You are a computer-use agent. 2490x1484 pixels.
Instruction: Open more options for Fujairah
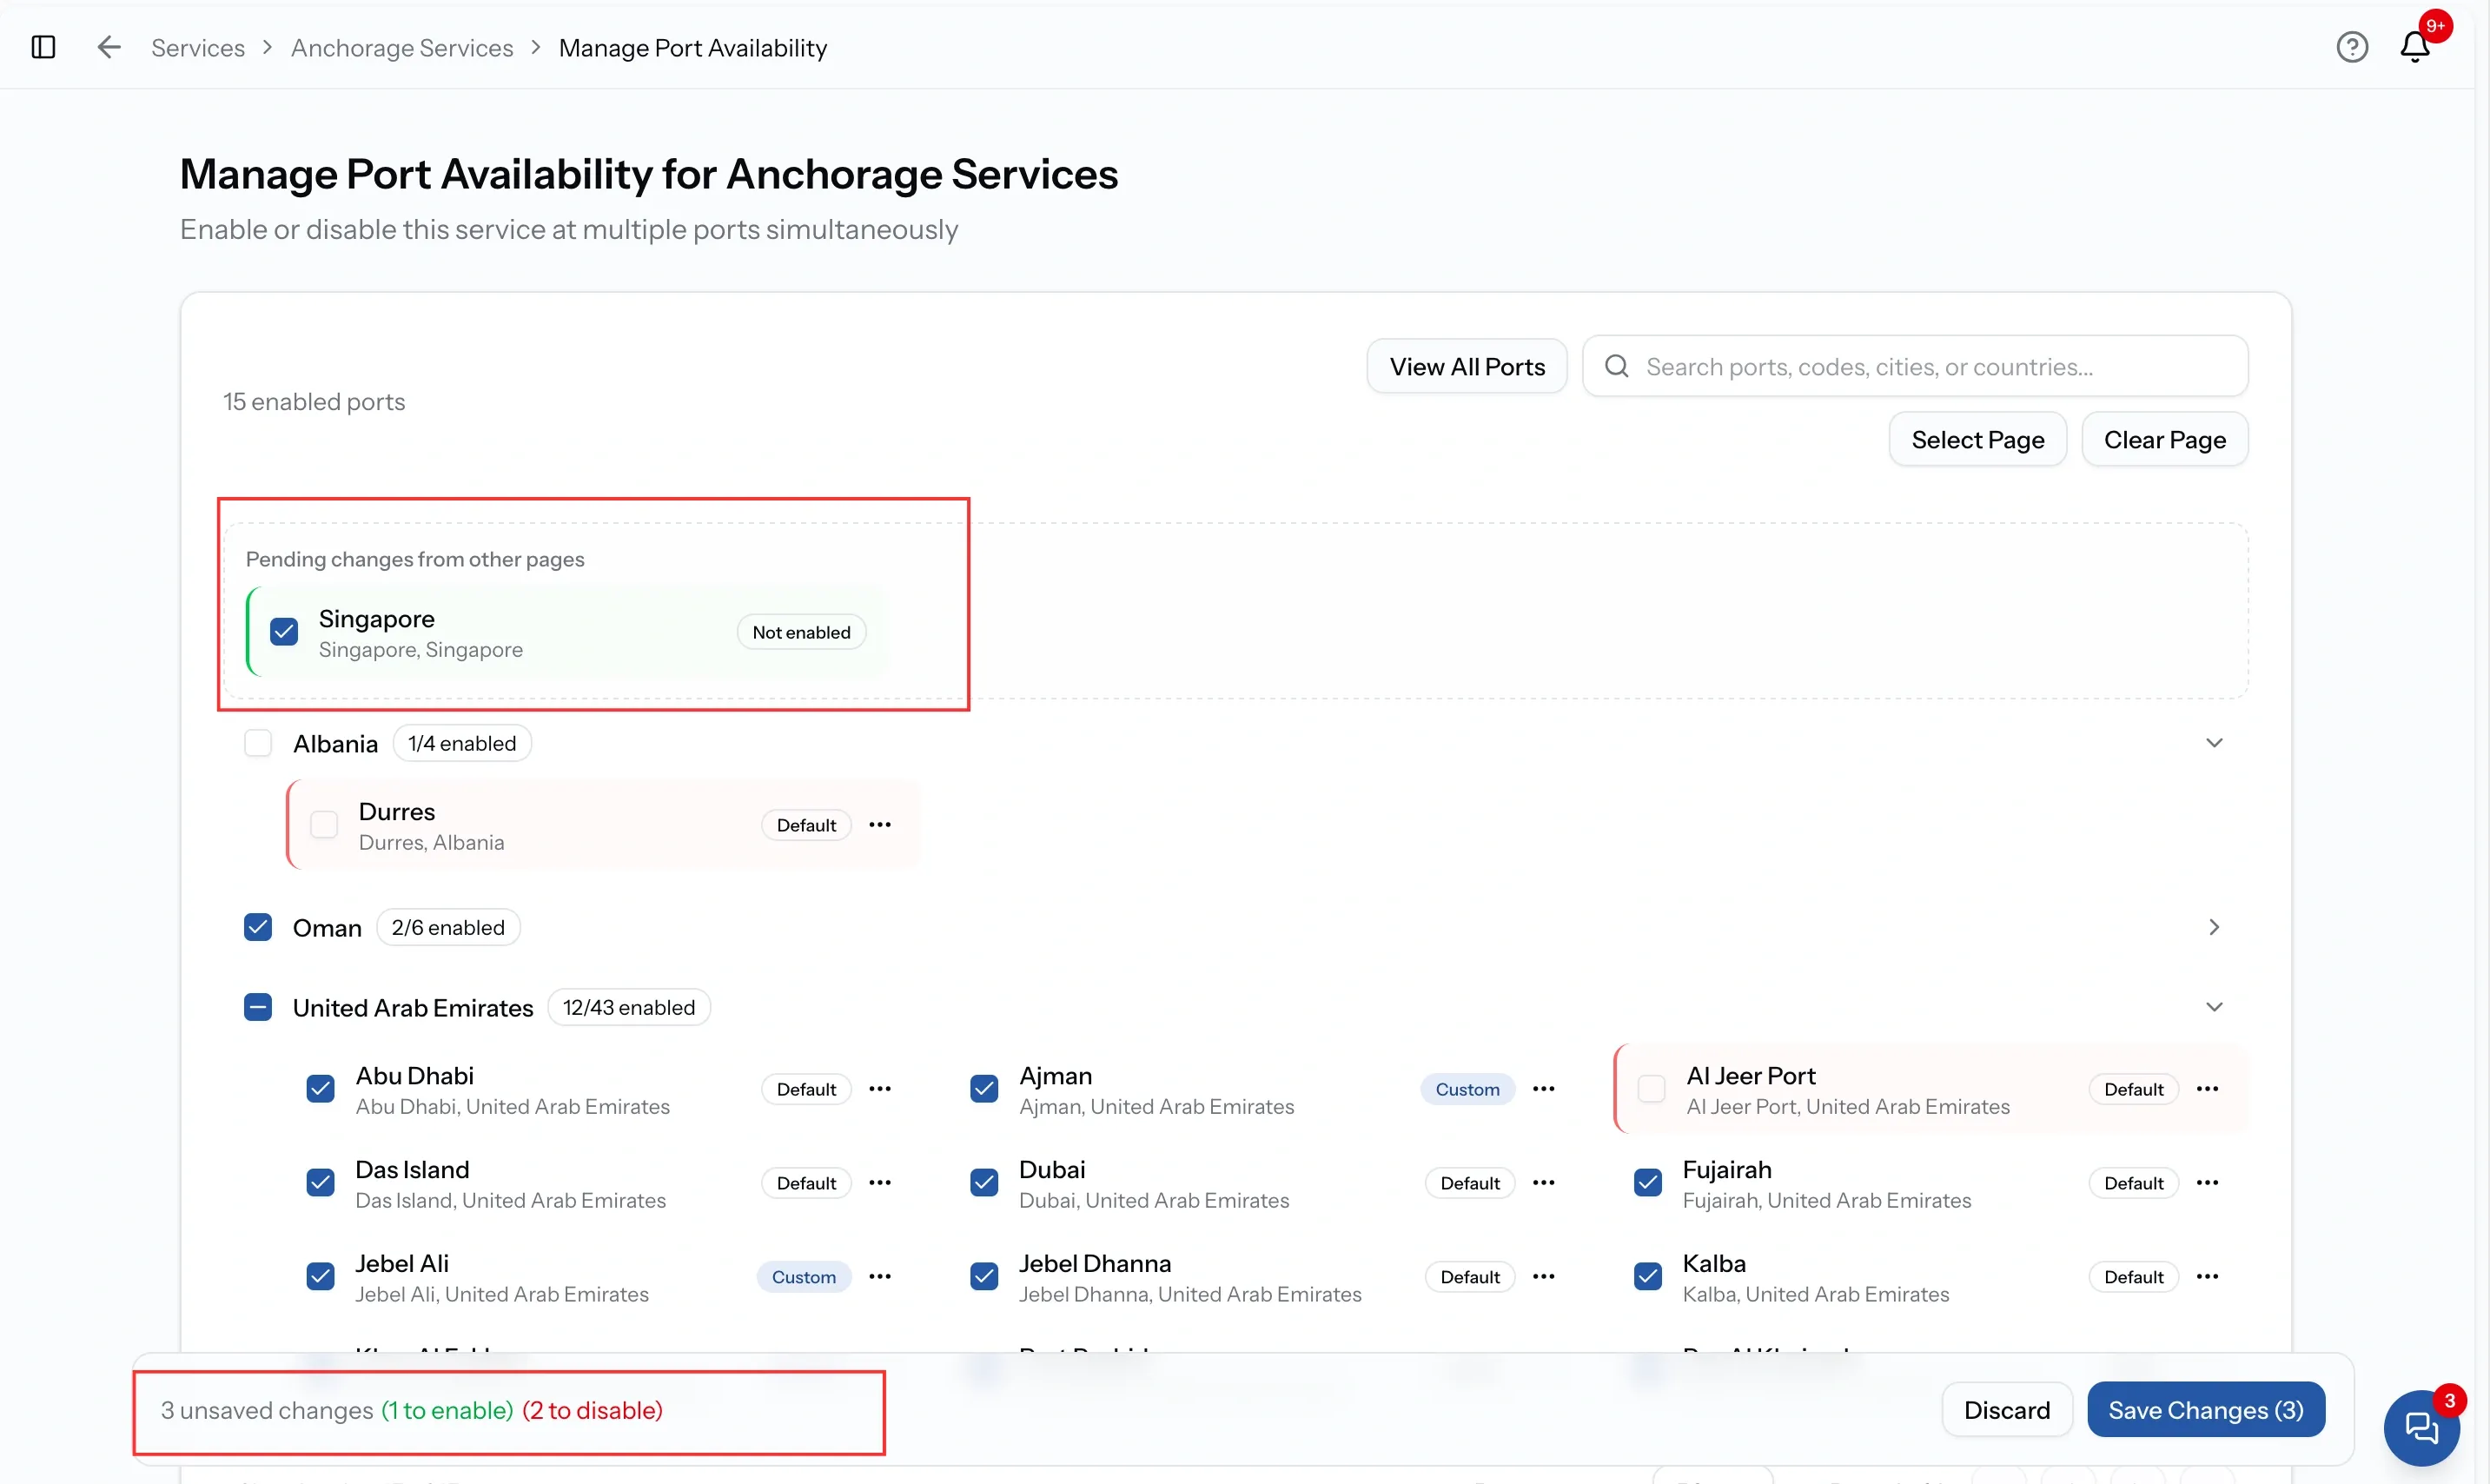coord(2208,1183)
